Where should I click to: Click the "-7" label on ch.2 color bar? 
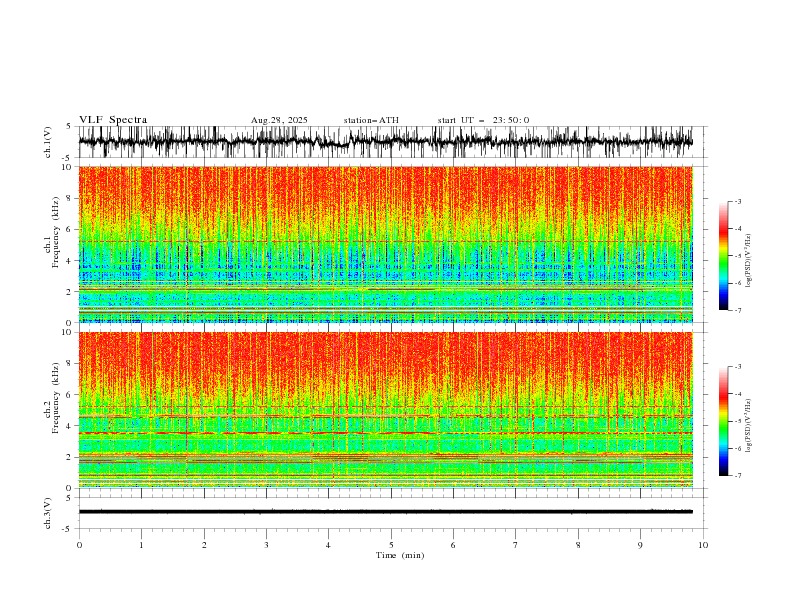738,476
